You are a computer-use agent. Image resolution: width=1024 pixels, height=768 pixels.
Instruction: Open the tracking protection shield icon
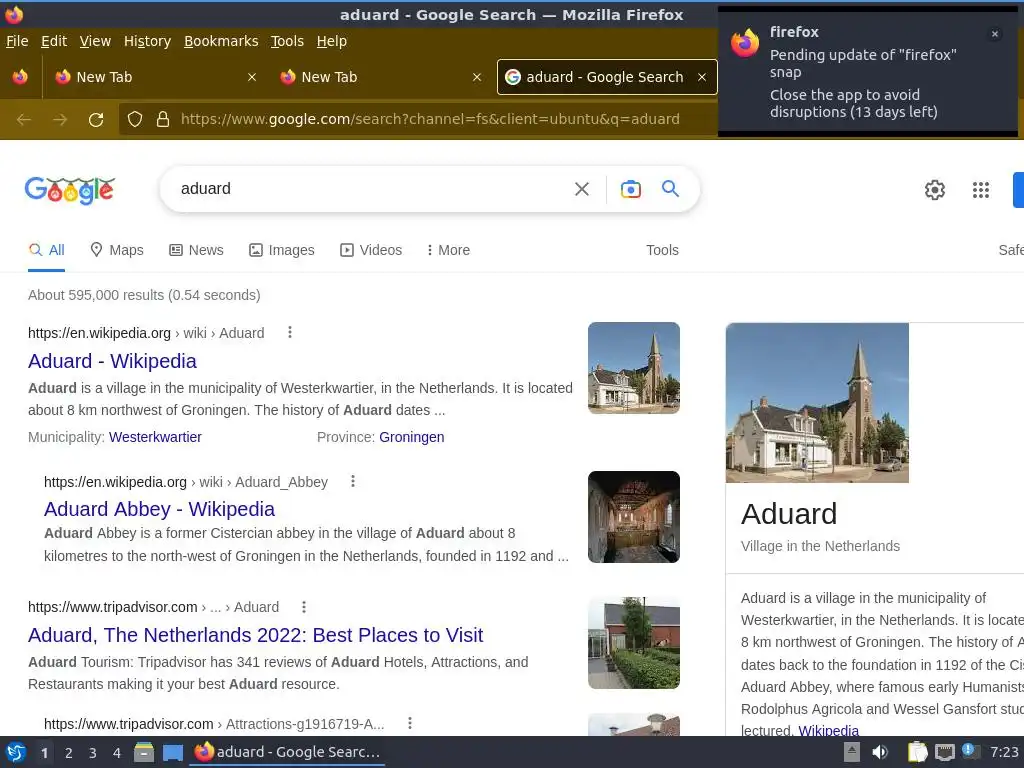[135, 119]
